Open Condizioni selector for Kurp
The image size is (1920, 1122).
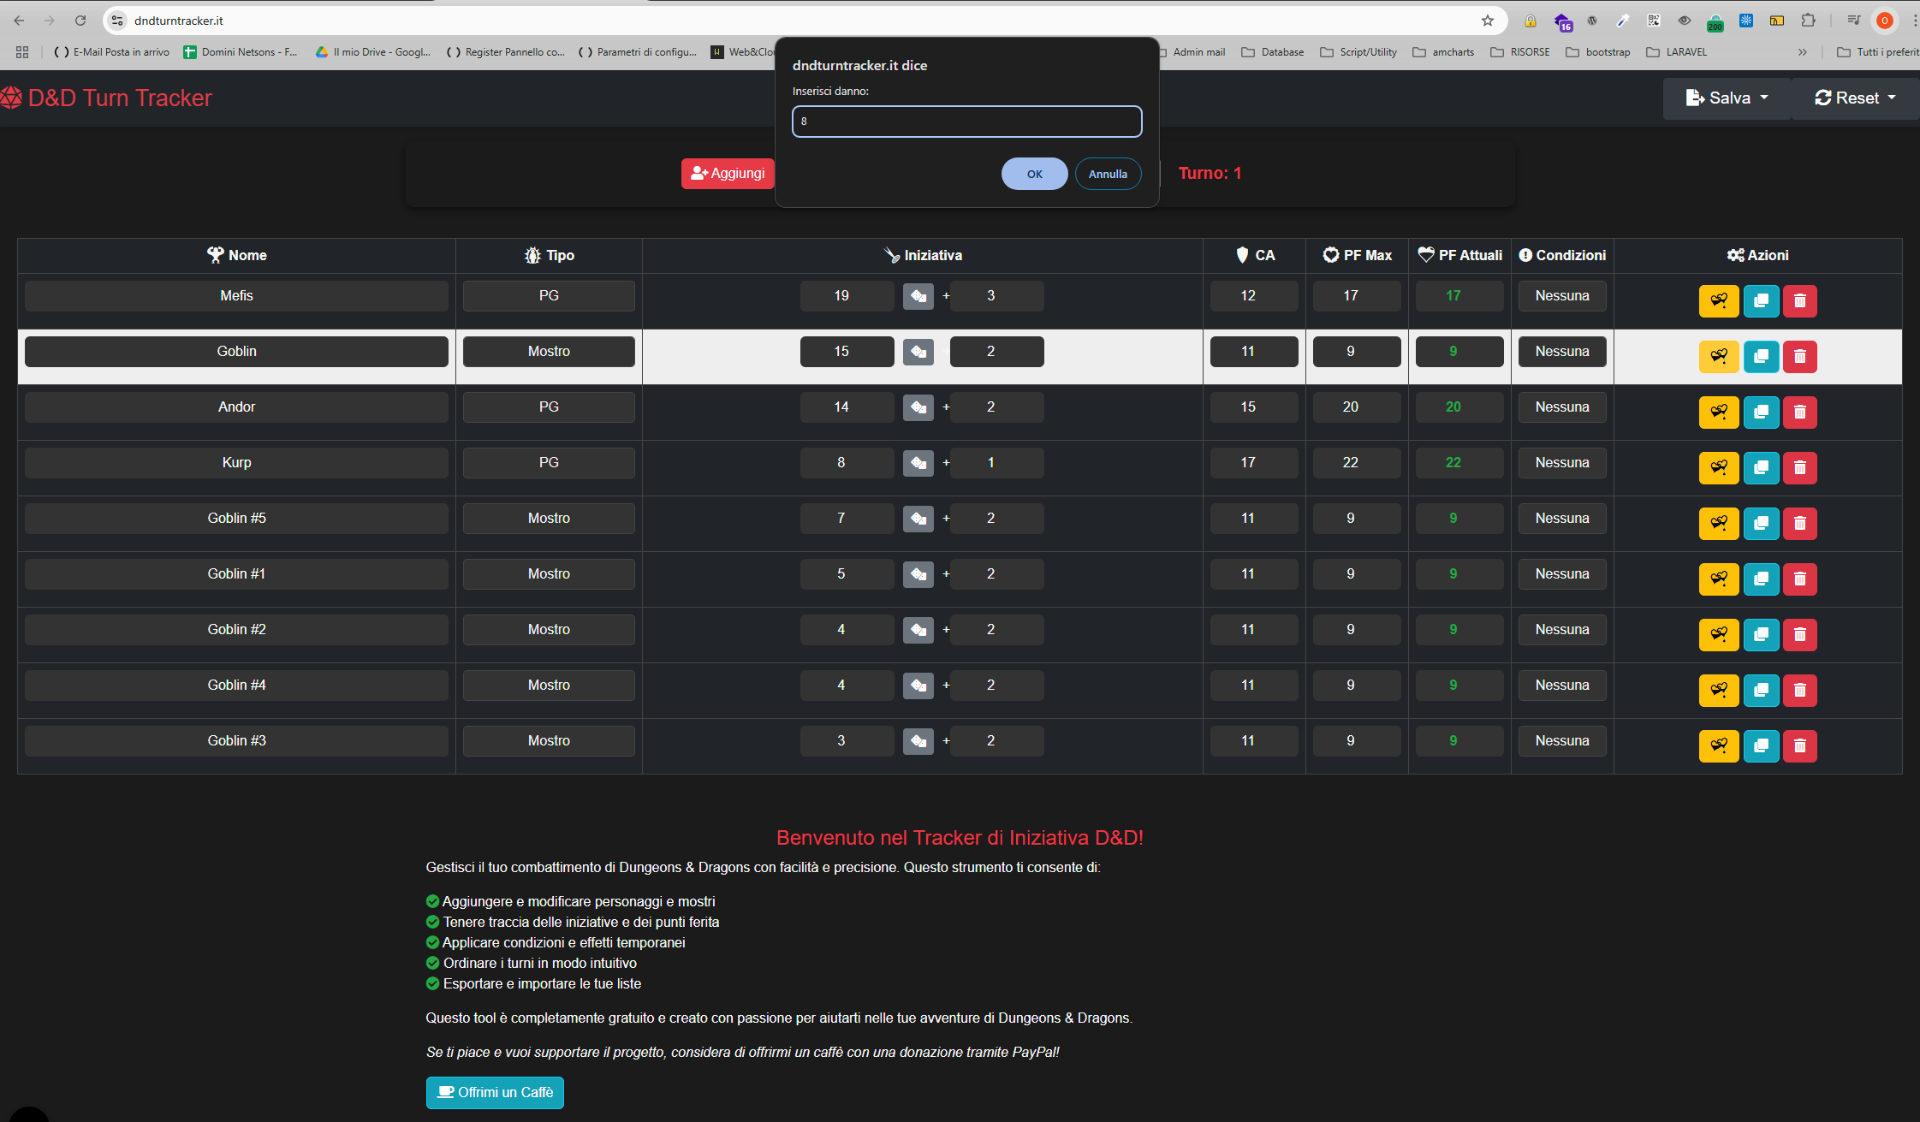1561,463
